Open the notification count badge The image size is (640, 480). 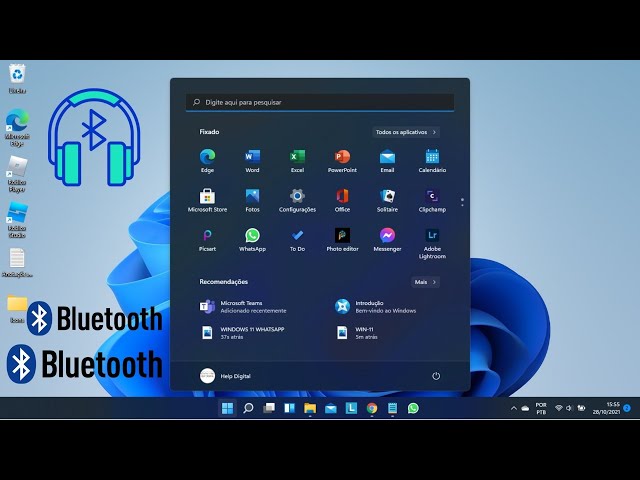point(627,408)
